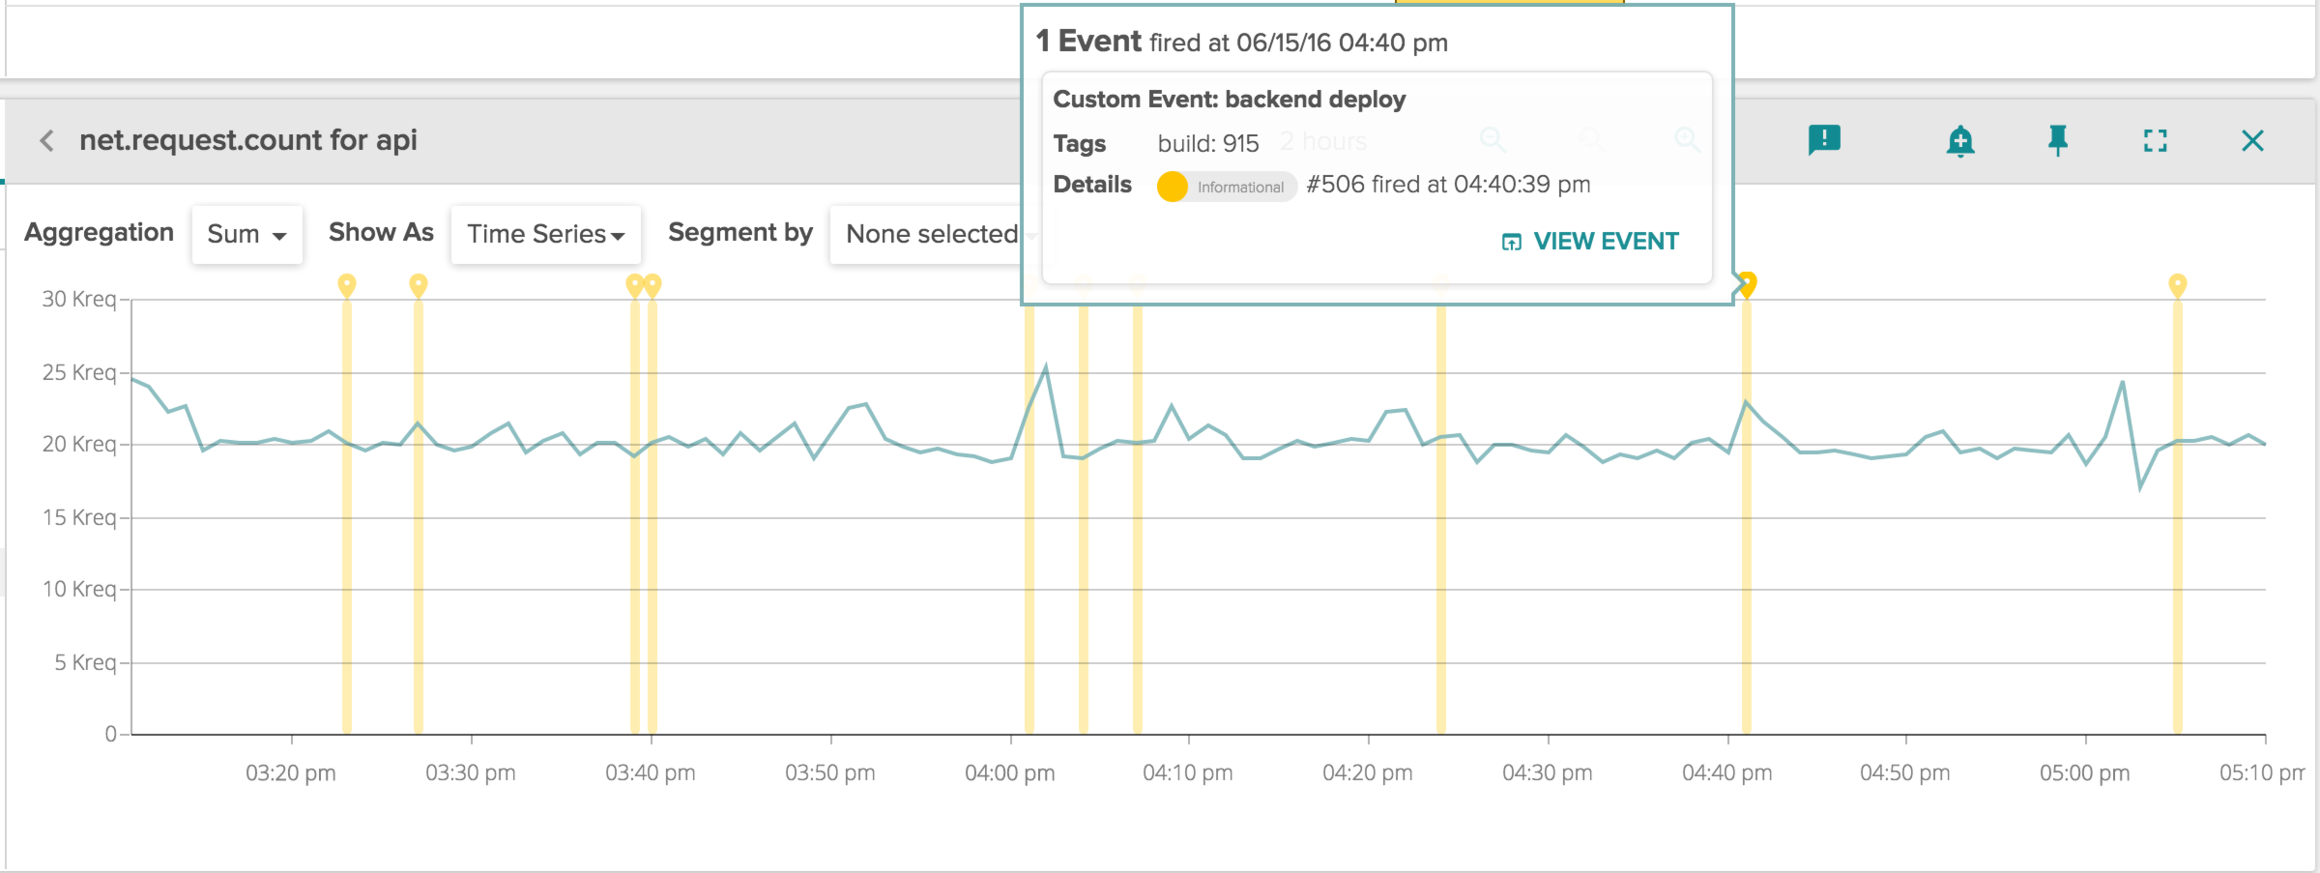Screen dimensions: 2320x873
Task: Click event marker pin near 05:05 pm
Action: tap(2177, 285)
